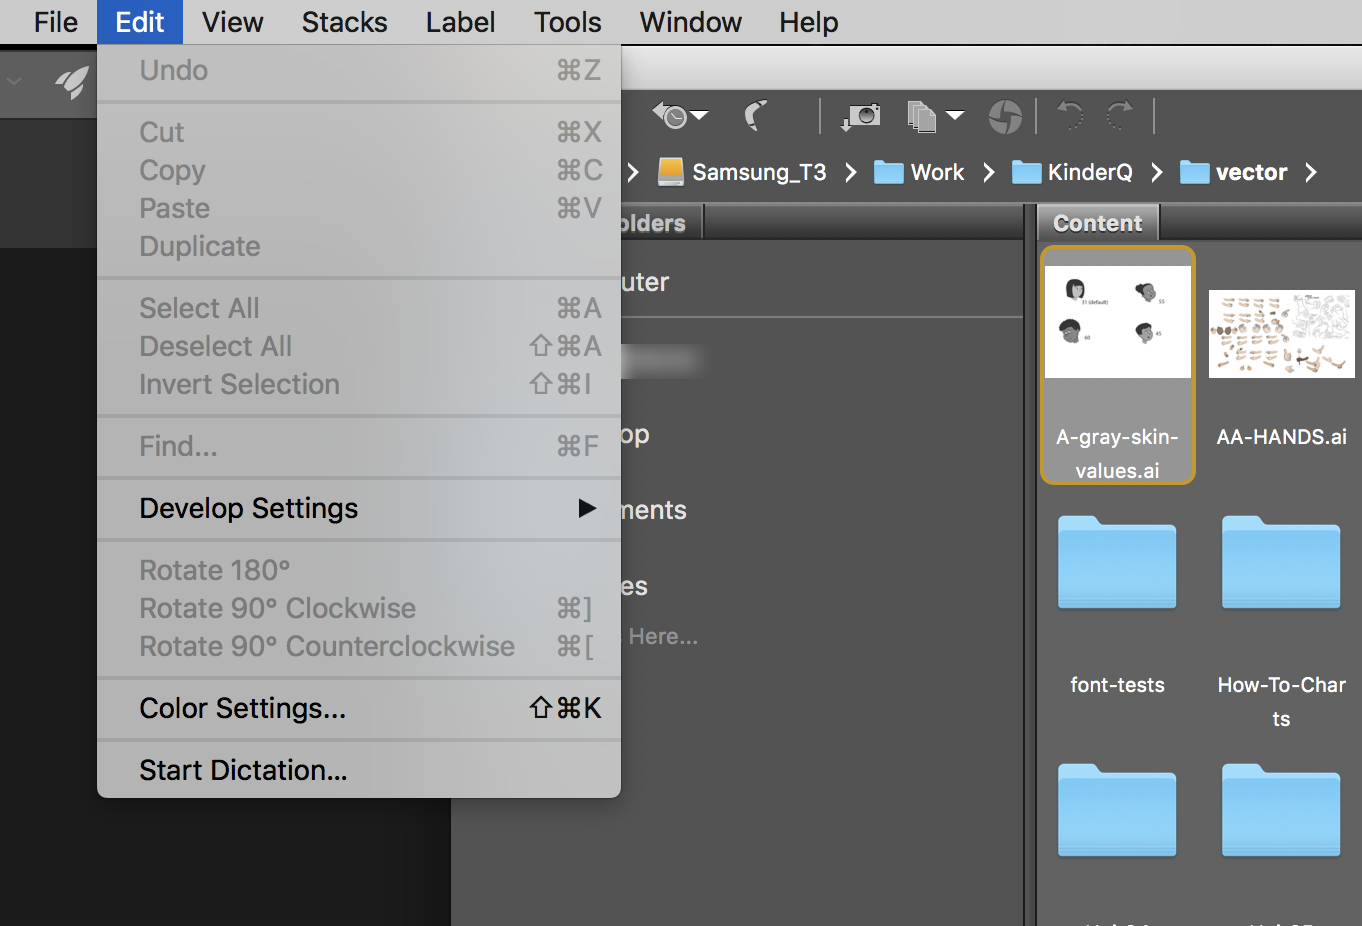The width and height of the screenshot is (1362, 926).
Task: Select the AA-HANDS.ai thumbnail
Action: [x=1281, y=334]
